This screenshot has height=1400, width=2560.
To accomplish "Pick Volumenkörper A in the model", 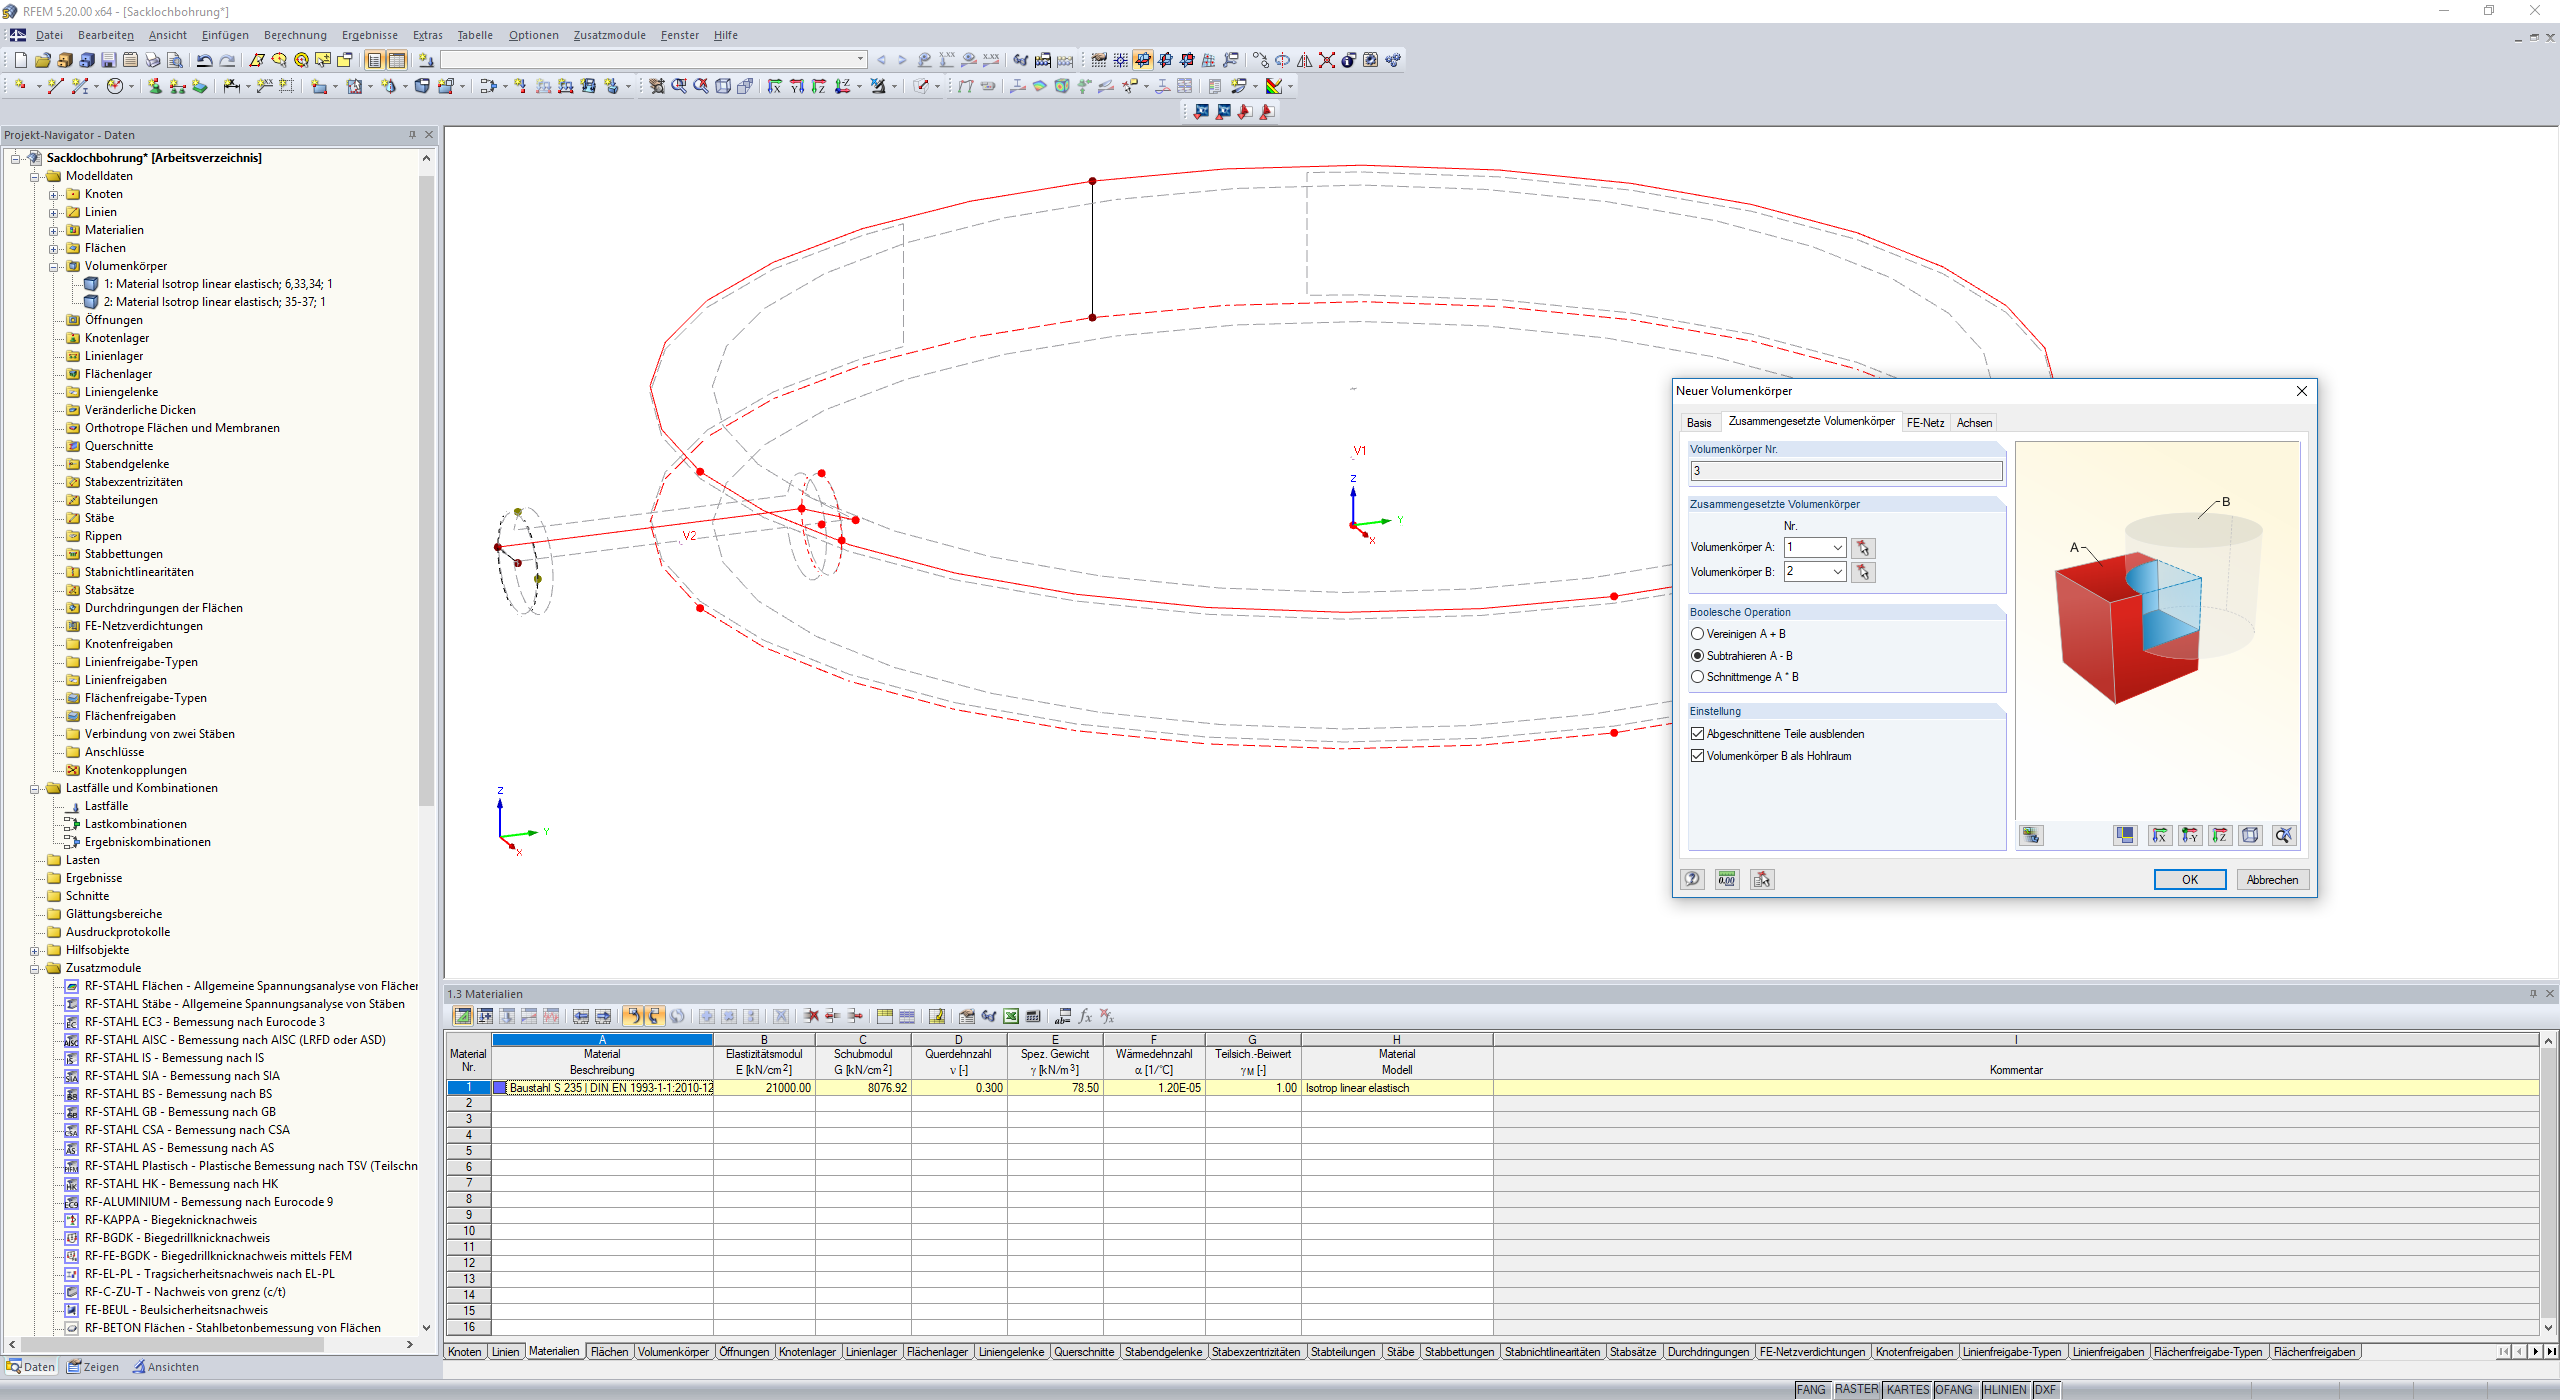I will 1862,548.
